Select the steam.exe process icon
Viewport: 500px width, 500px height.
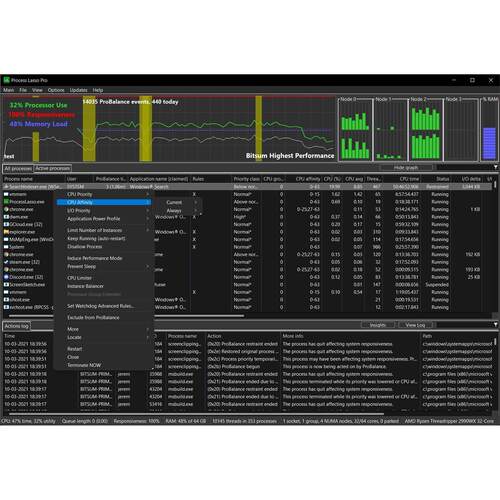click(x=6, y=262)
